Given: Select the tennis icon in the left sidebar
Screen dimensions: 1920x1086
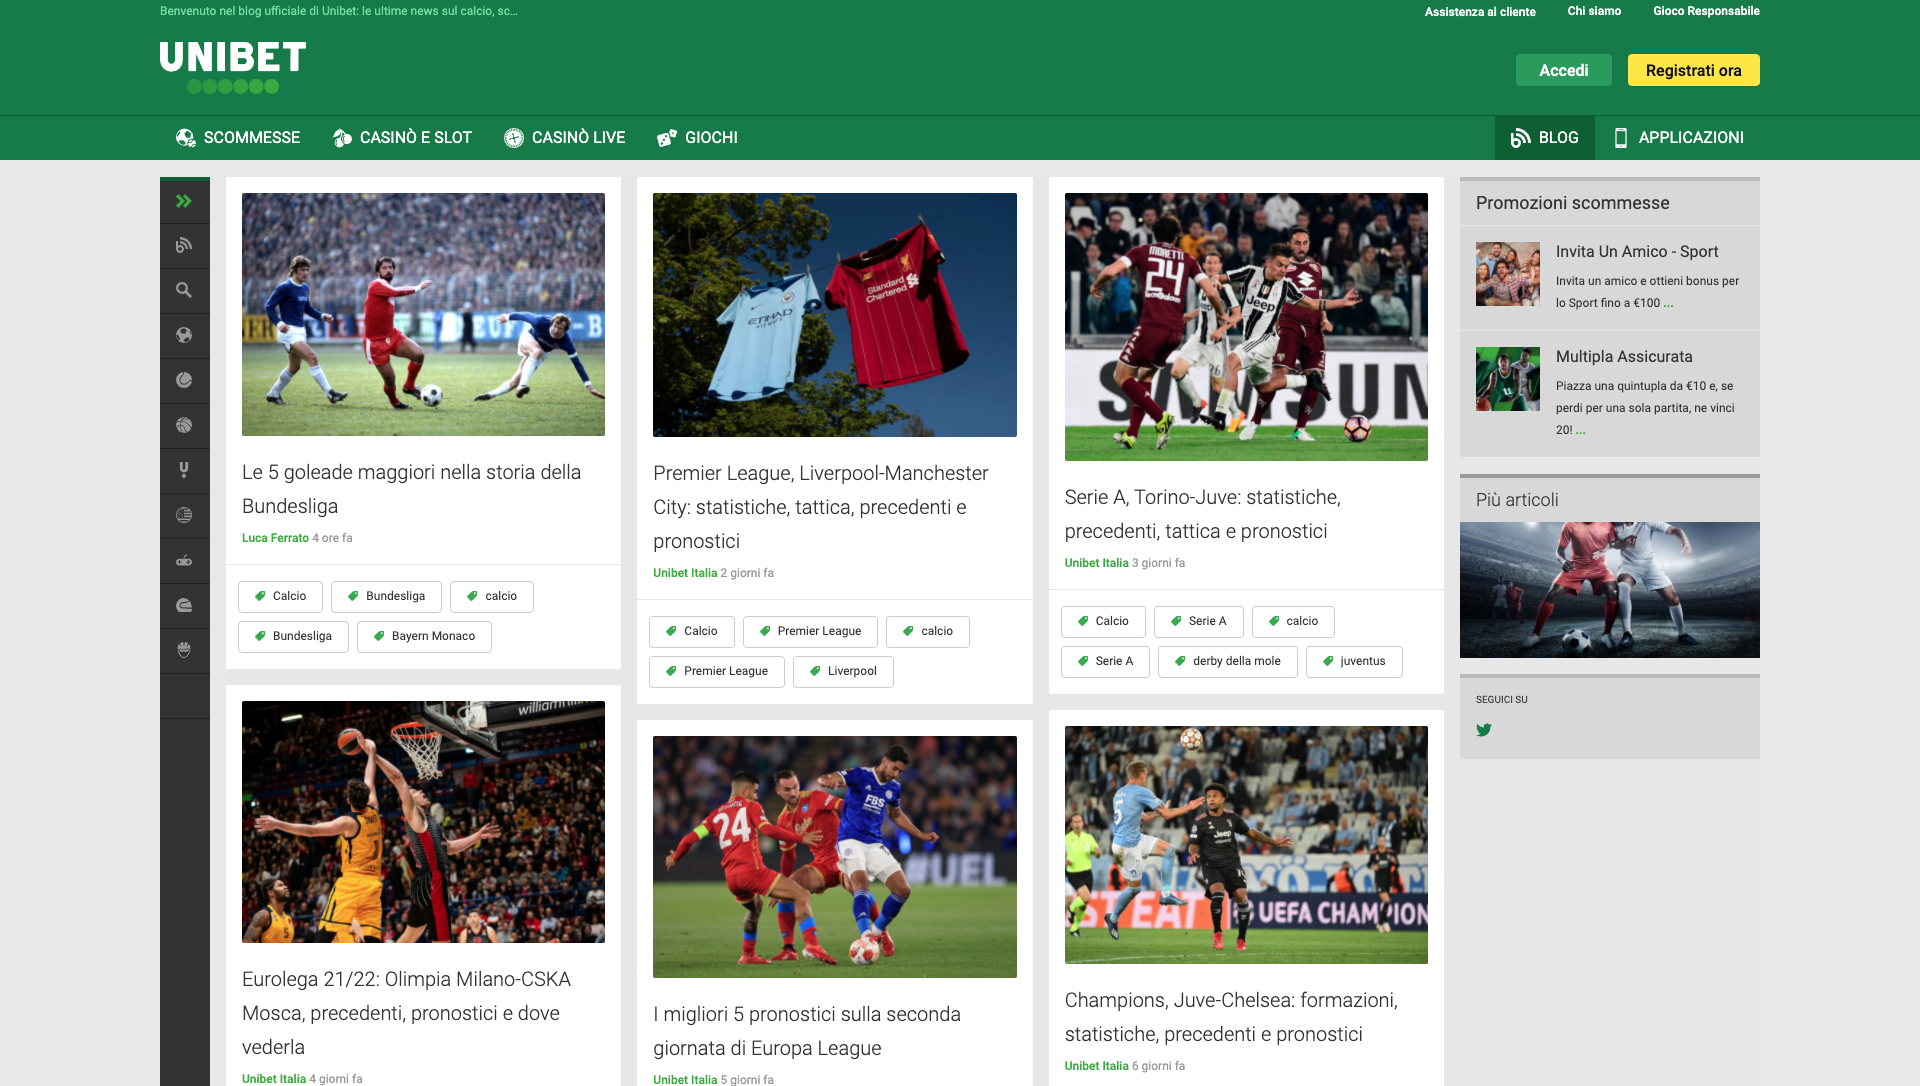Looking at the screenshot, I should [185, 380].
